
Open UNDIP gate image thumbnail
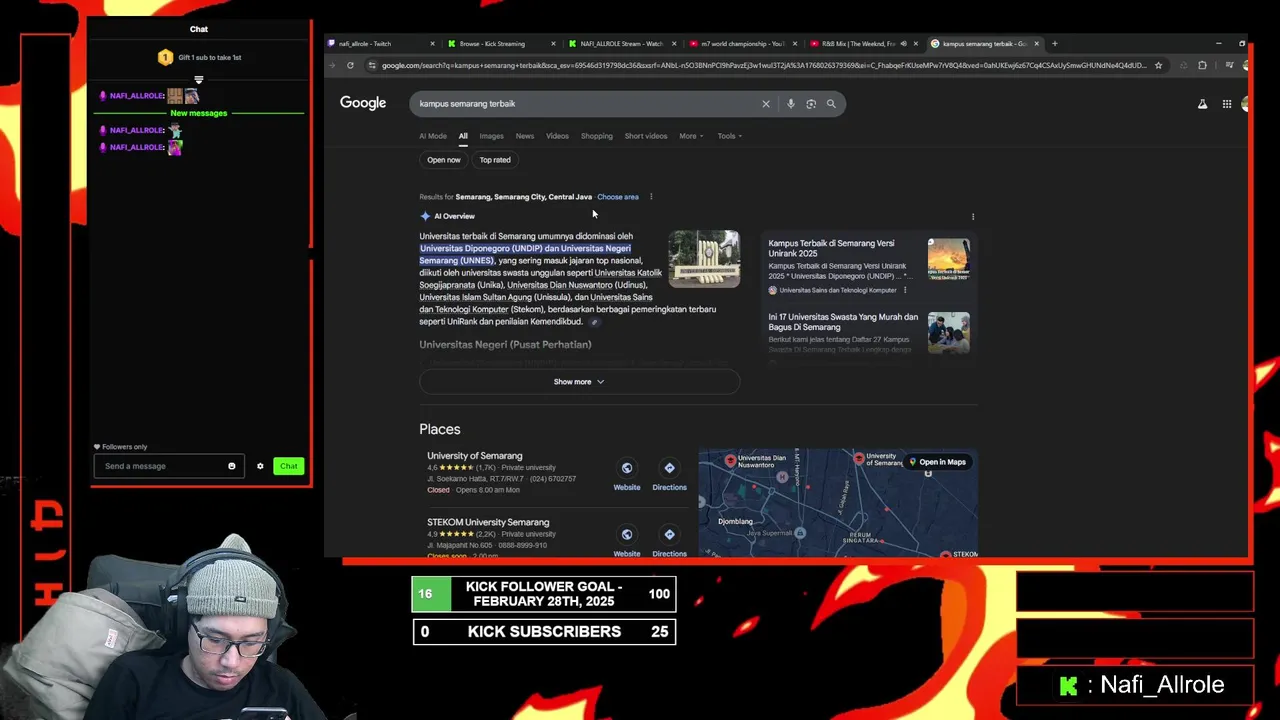(704, 259)
